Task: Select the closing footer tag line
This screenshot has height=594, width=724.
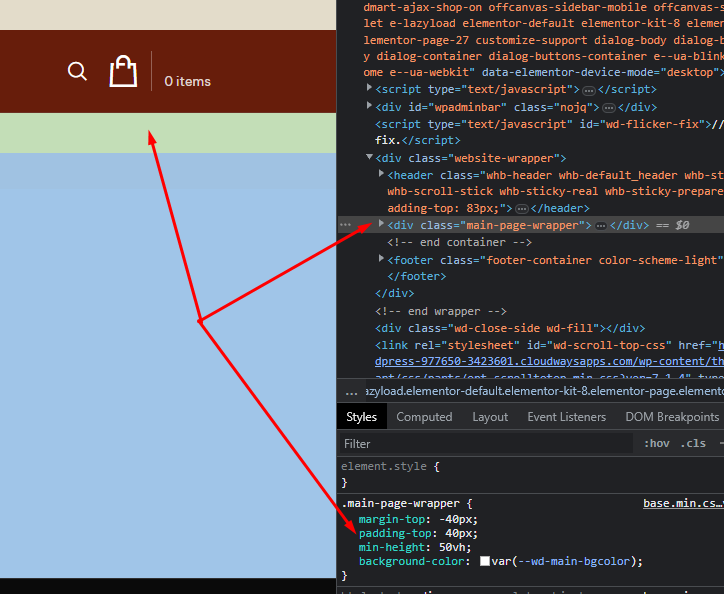Action: (x=416, y=276)
